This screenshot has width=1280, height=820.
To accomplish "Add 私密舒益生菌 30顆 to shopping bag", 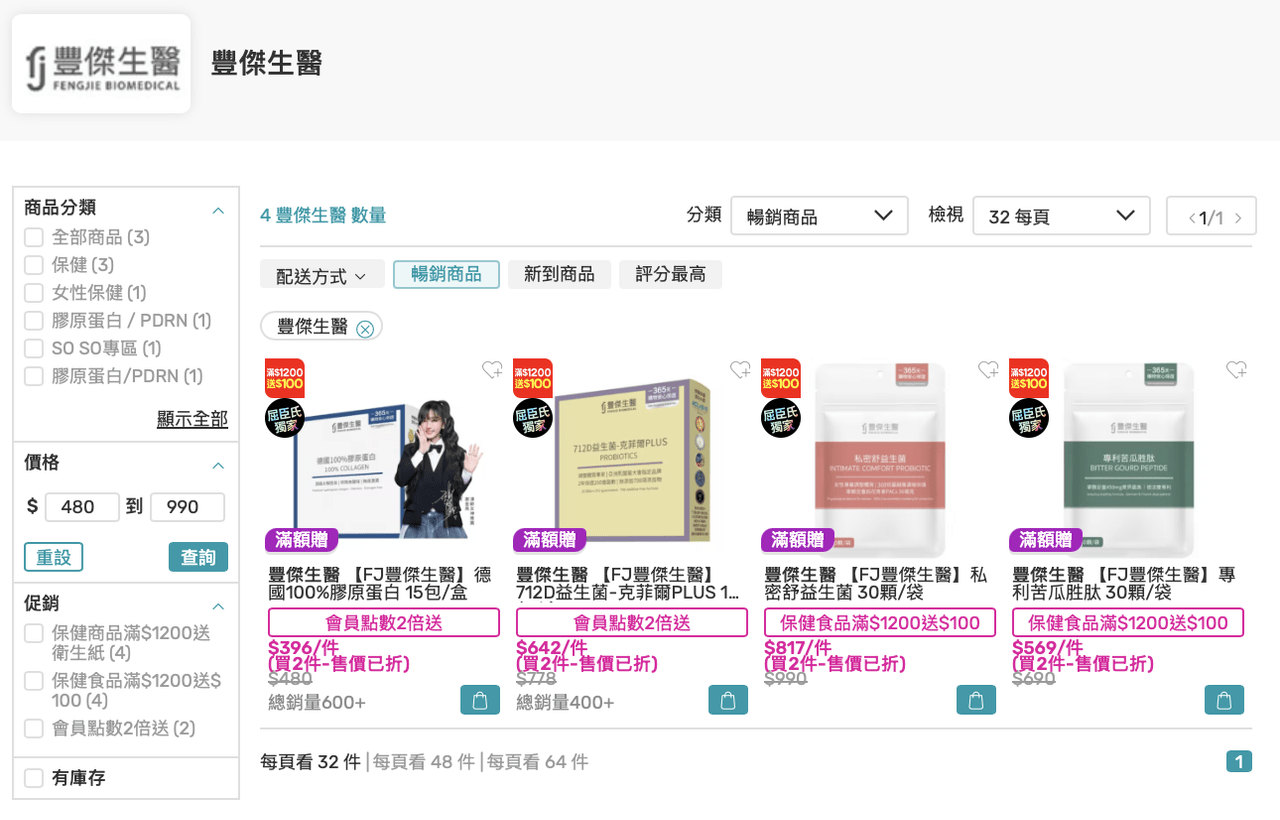I will pos(976,700).
